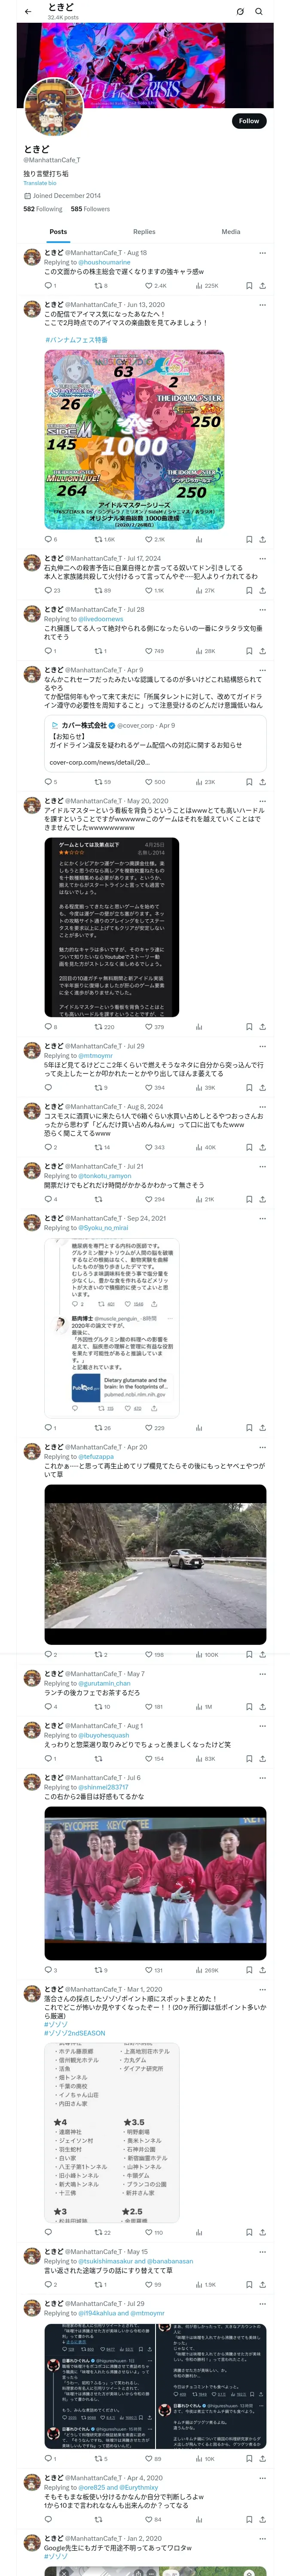This screenshot has height=2576, width=290.
Task: Share the Jul 28 reply post
Action: click(x=262, y=651)
